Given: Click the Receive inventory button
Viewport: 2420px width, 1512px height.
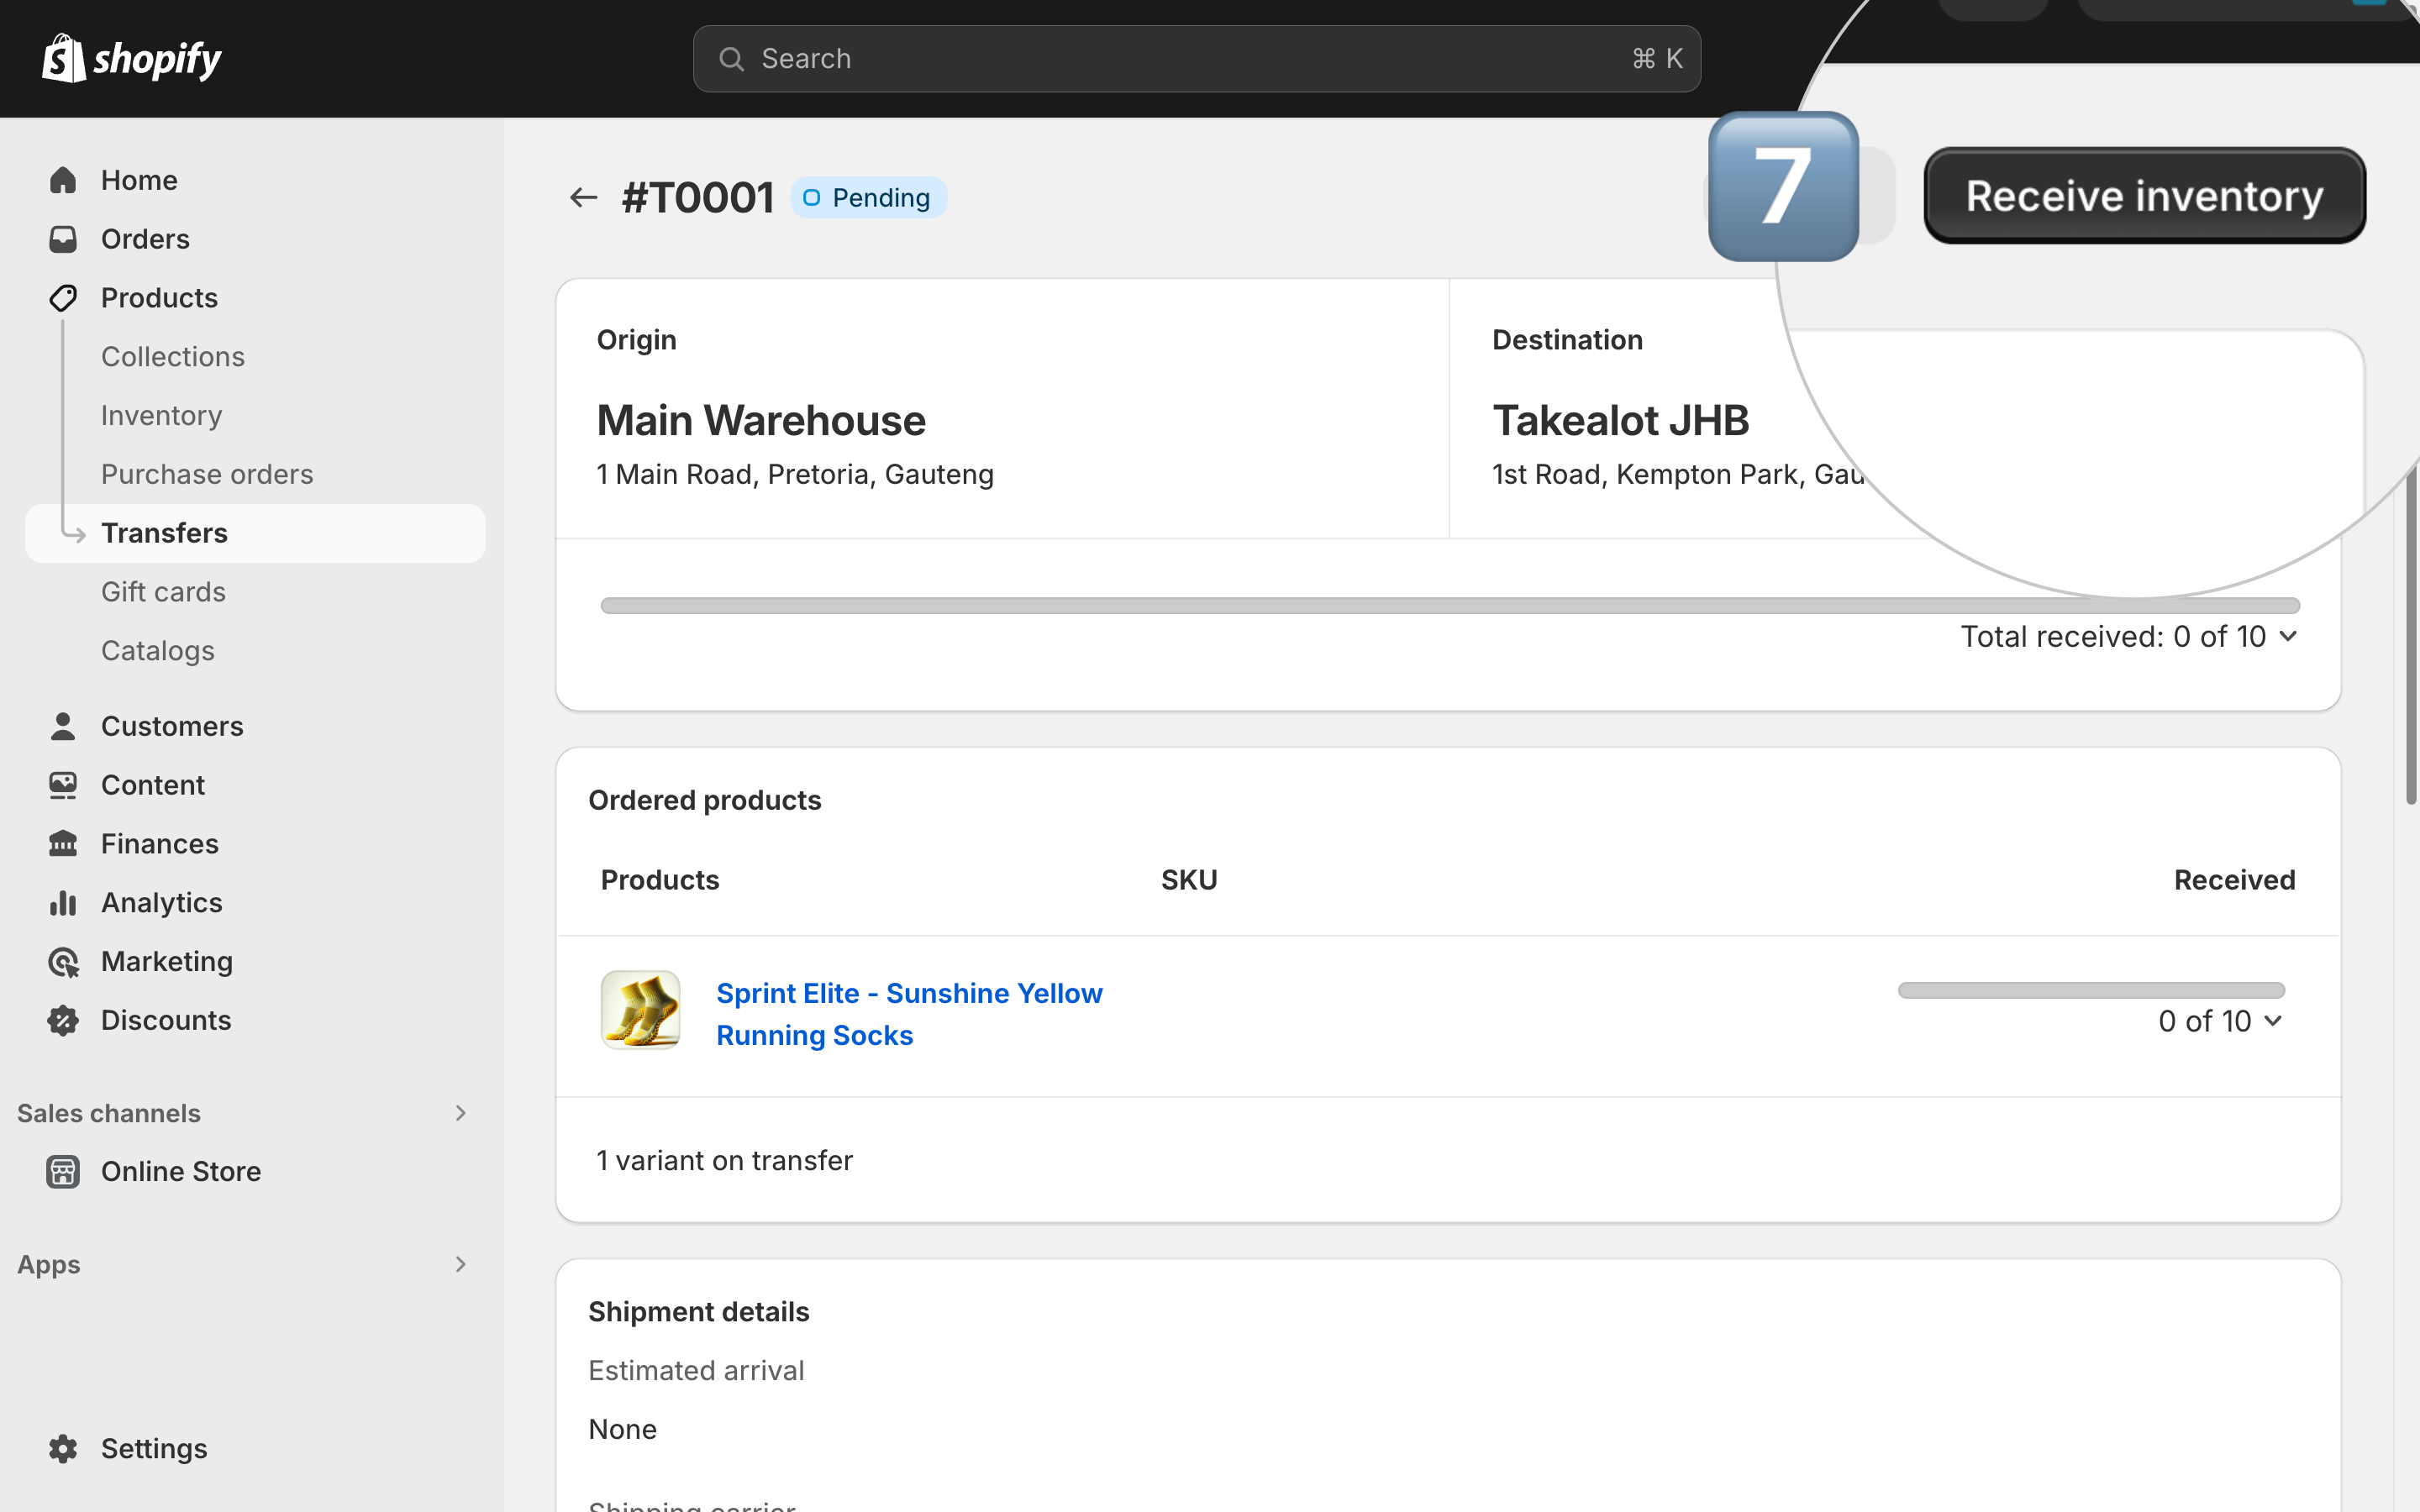Looking at the screenshot, I should point(2144,195).
